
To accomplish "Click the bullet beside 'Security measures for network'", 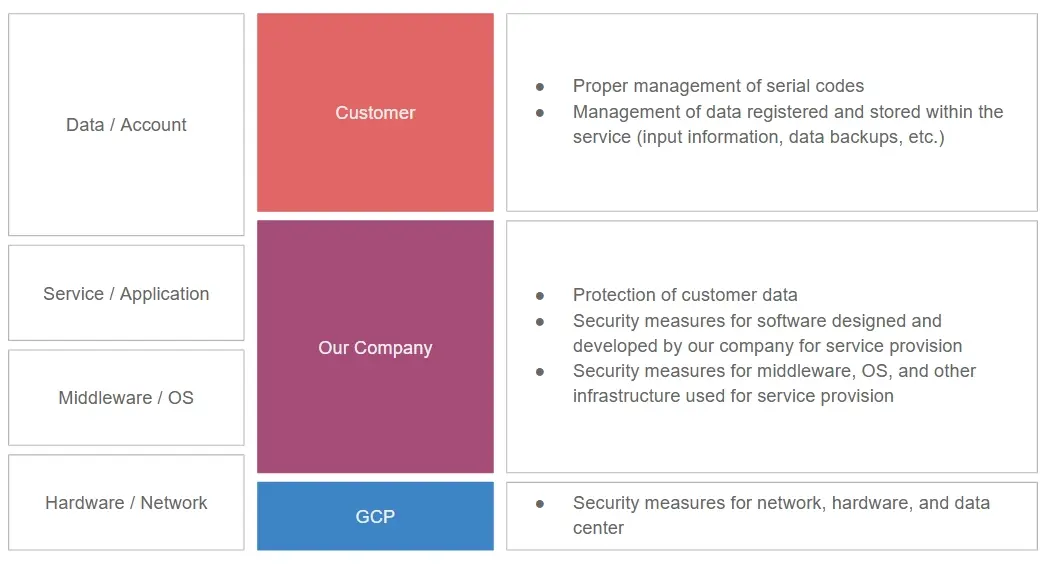I will pyautogui.click(x=540, y=504).
